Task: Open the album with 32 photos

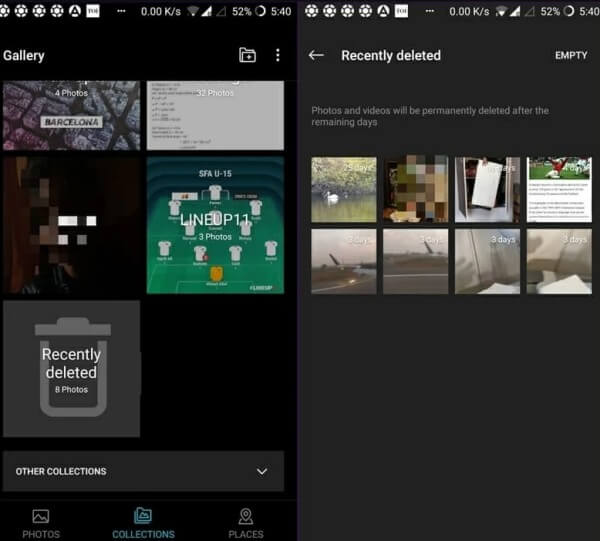Action: click(x=215, y=116)
